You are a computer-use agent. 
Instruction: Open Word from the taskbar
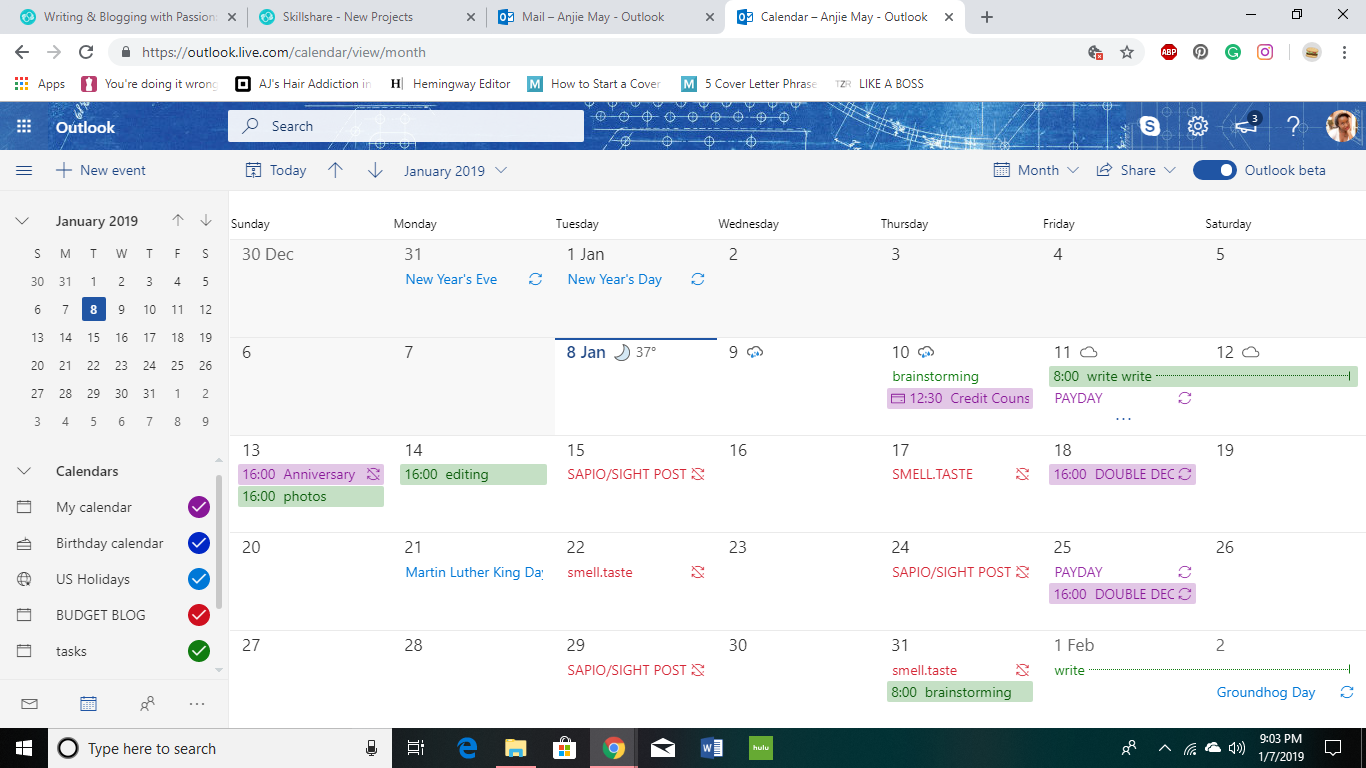click(x=712, y=748)
